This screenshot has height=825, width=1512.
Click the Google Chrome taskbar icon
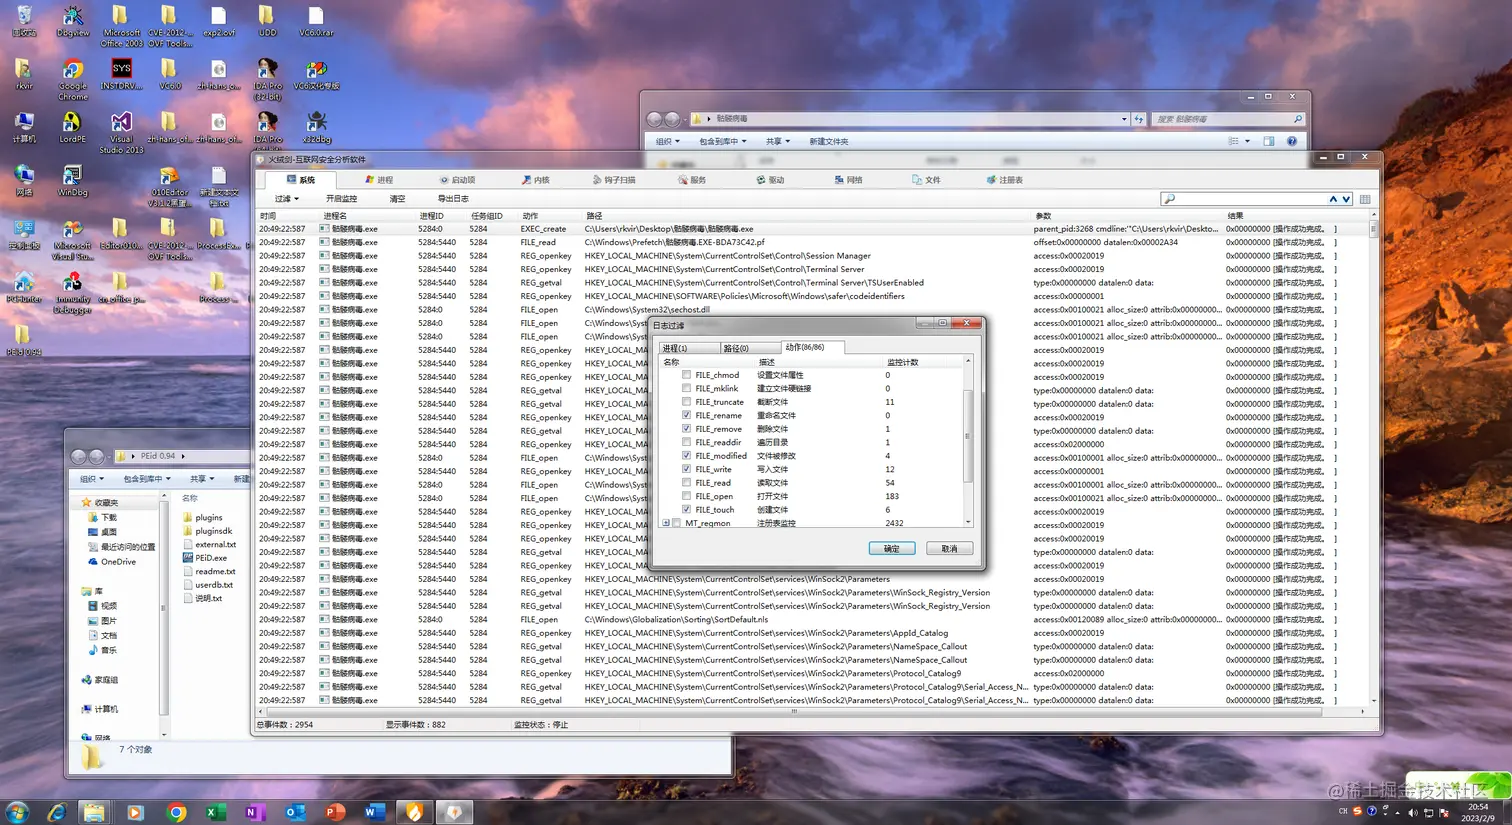point(176,812)
